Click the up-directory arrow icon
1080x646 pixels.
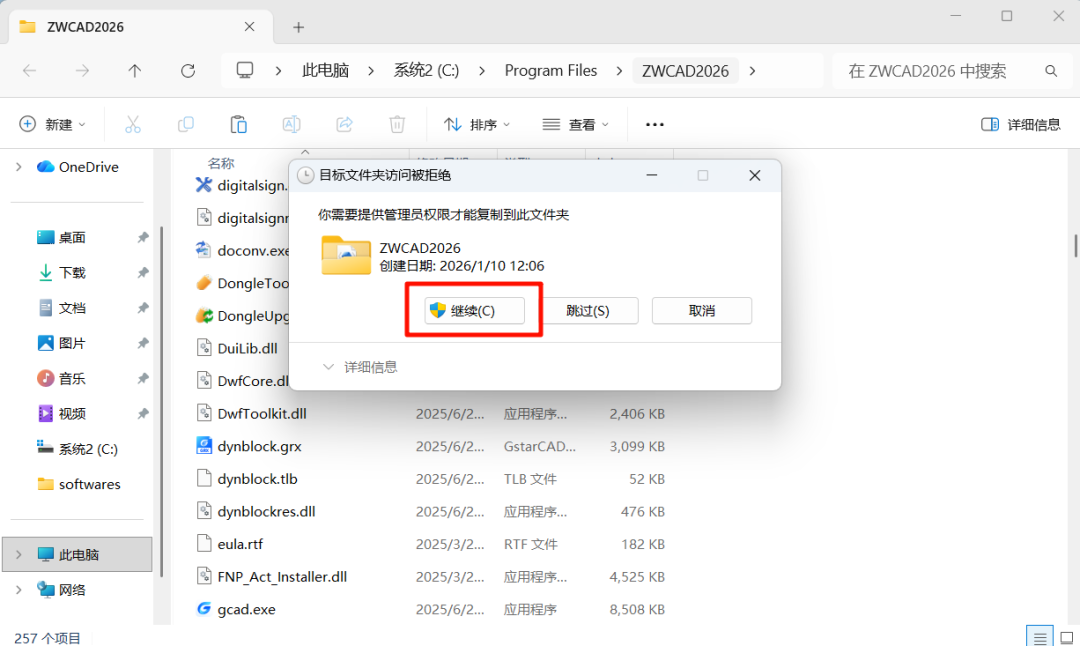135,71
